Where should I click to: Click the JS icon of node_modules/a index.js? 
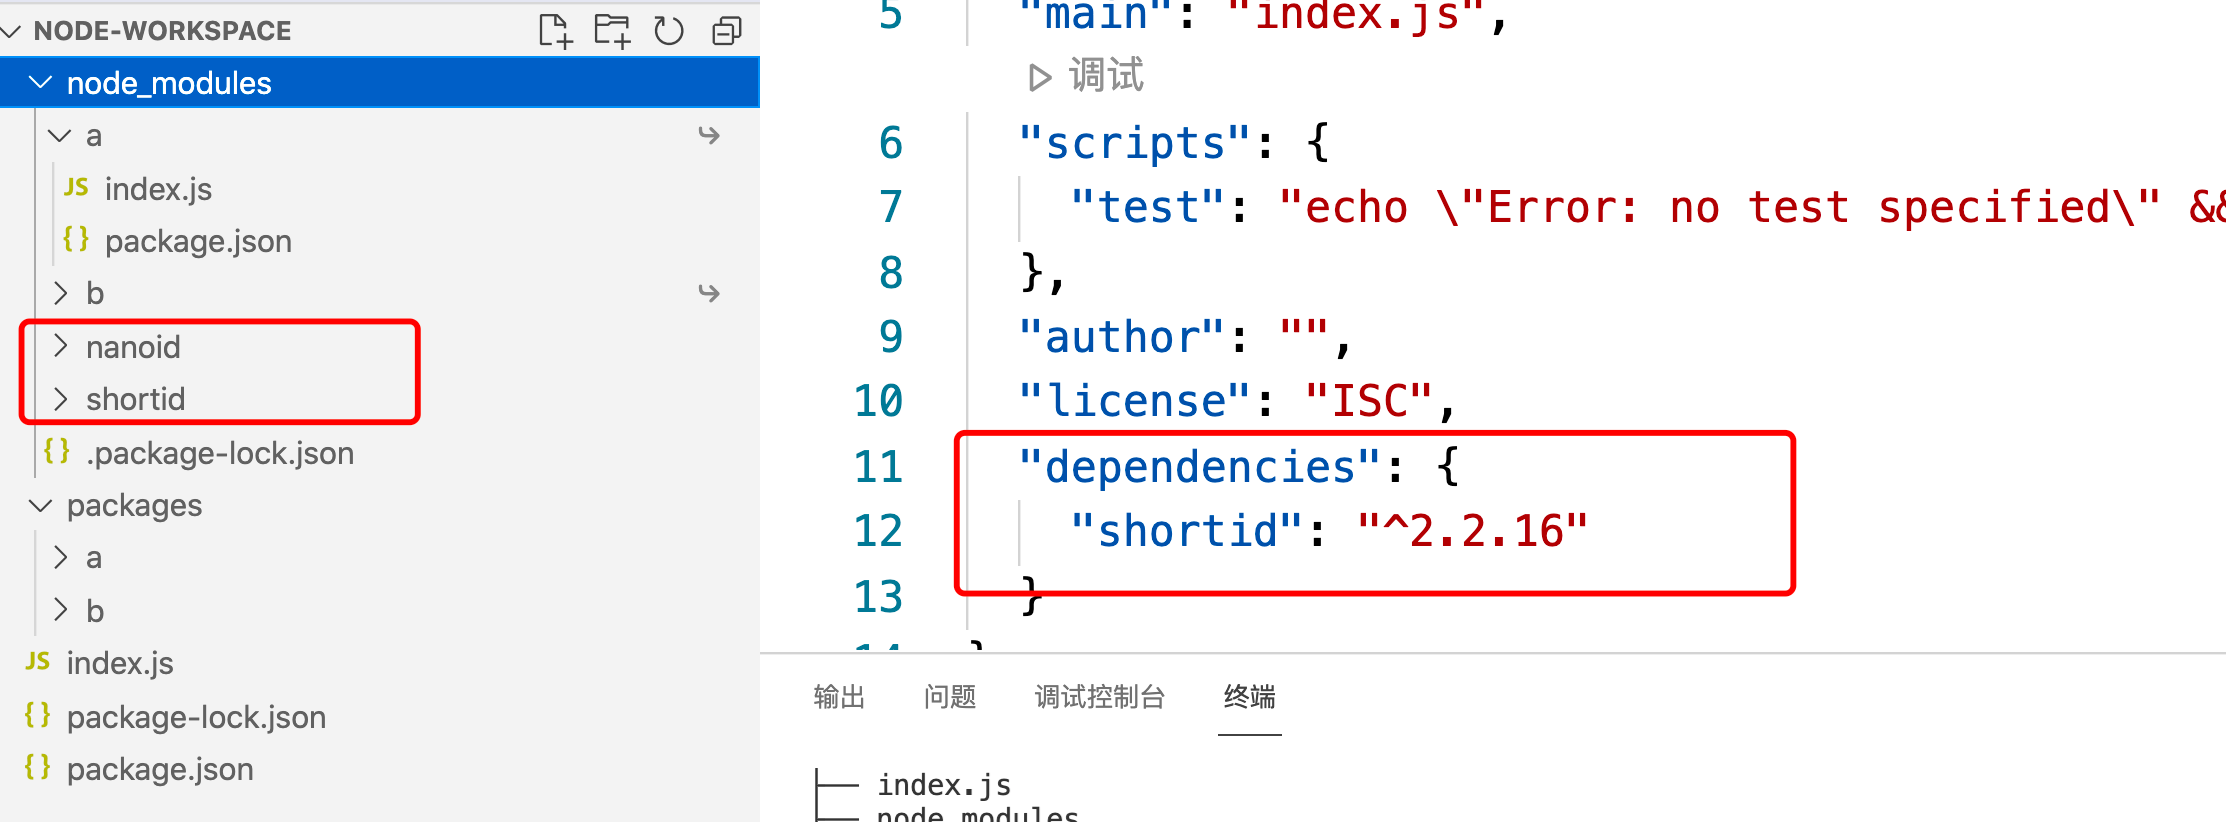pyautogui.click(x=76, y=187)
